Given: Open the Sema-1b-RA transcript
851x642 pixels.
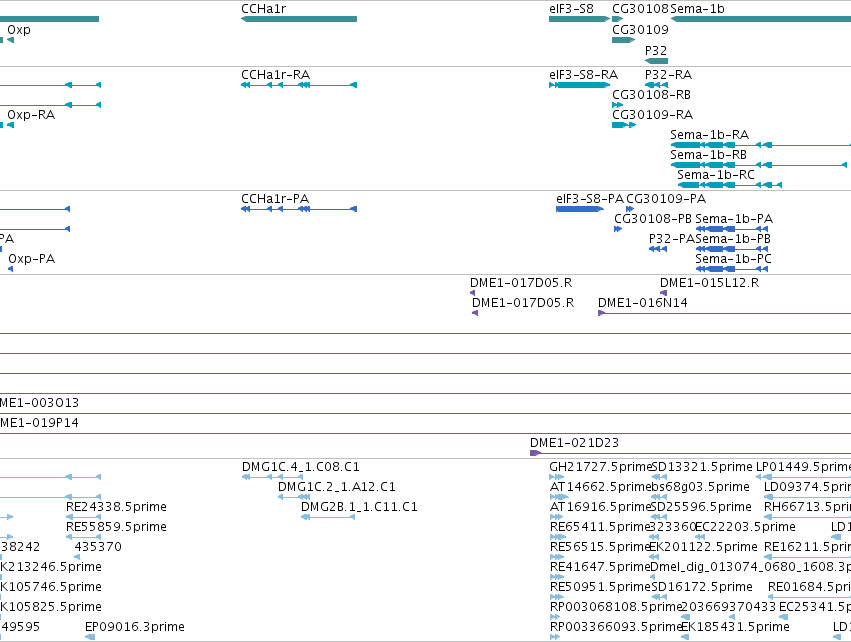Looking at the screenshot, I should pyautogui.click(x=761, y=145).
